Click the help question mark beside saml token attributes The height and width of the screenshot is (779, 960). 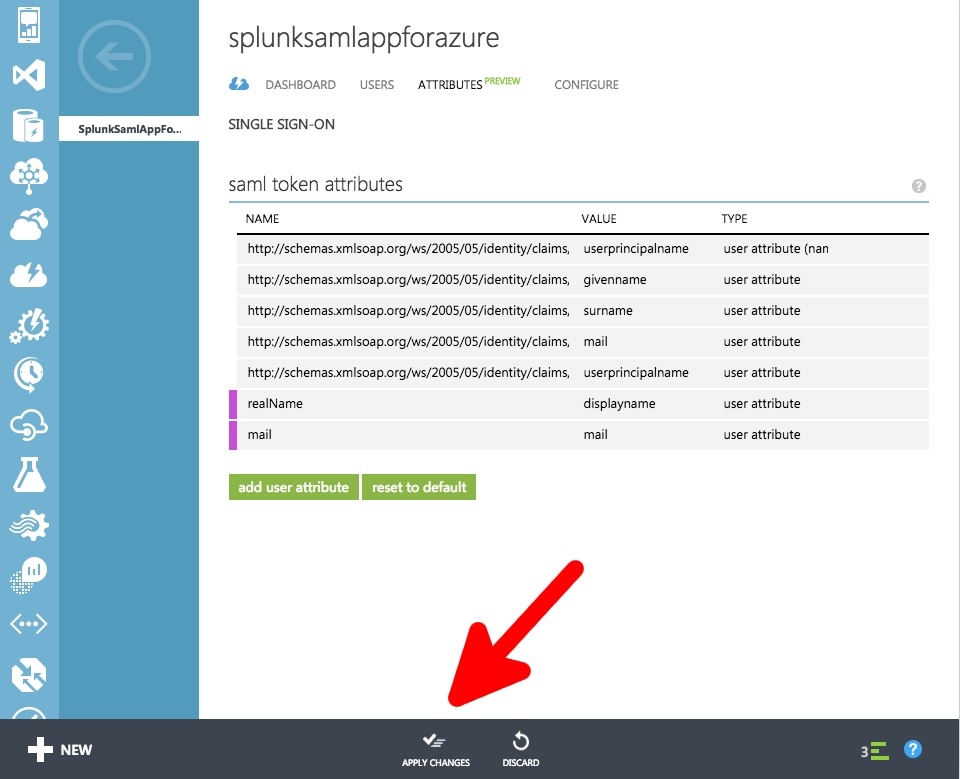918,186
